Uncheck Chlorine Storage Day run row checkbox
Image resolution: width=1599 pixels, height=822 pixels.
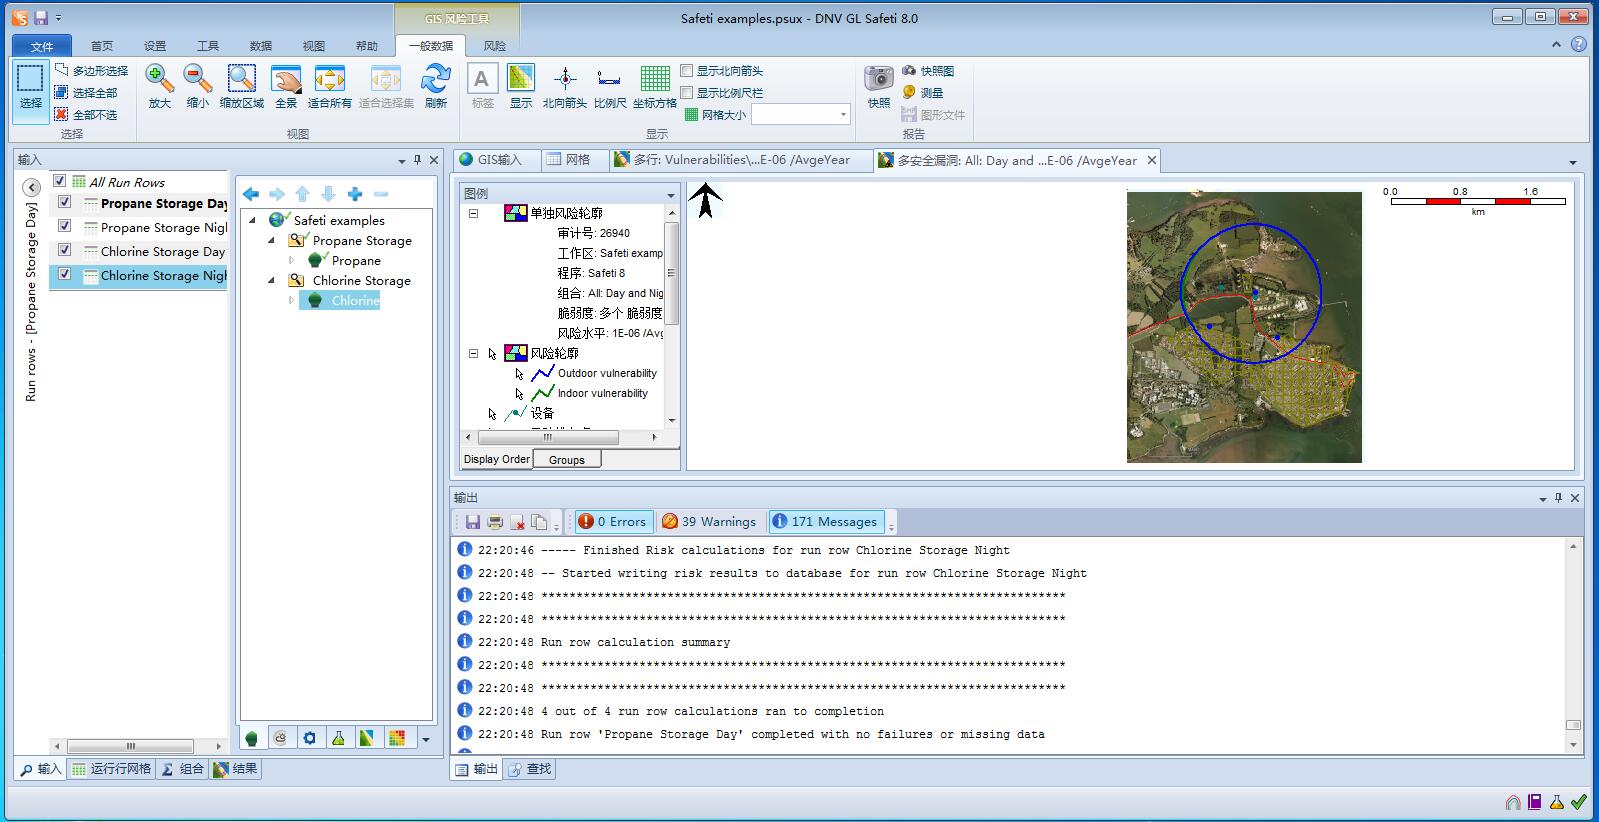click(x=65, y=250)
